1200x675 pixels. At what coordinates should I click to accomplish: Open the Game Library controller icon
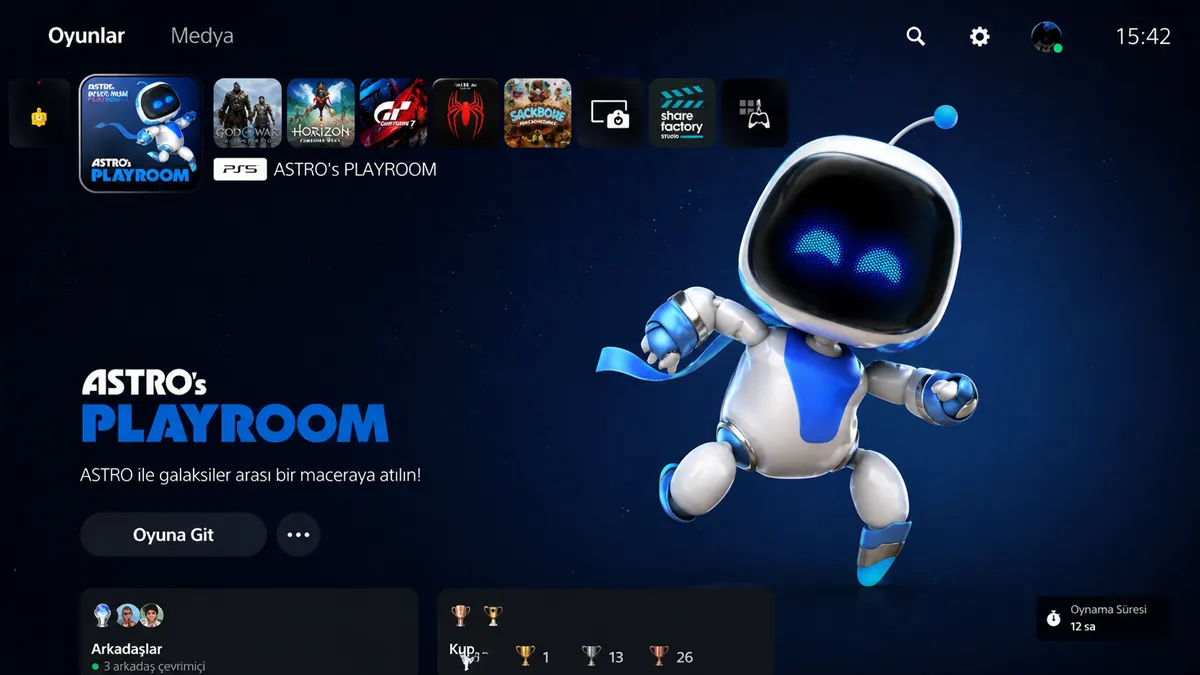coord(754,114)
